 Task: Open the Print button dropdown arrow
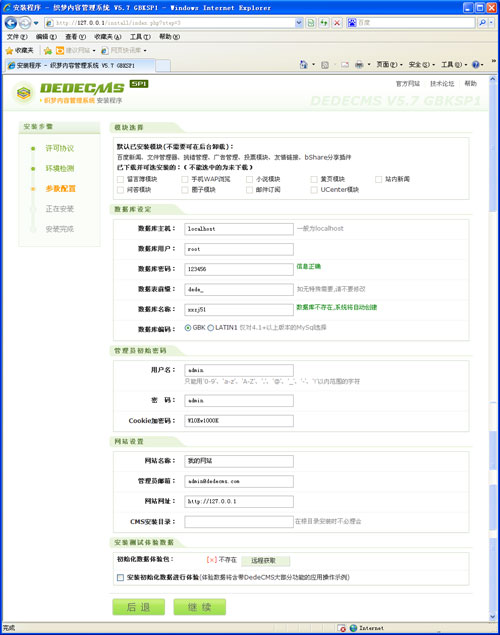(x=369, y=64)
